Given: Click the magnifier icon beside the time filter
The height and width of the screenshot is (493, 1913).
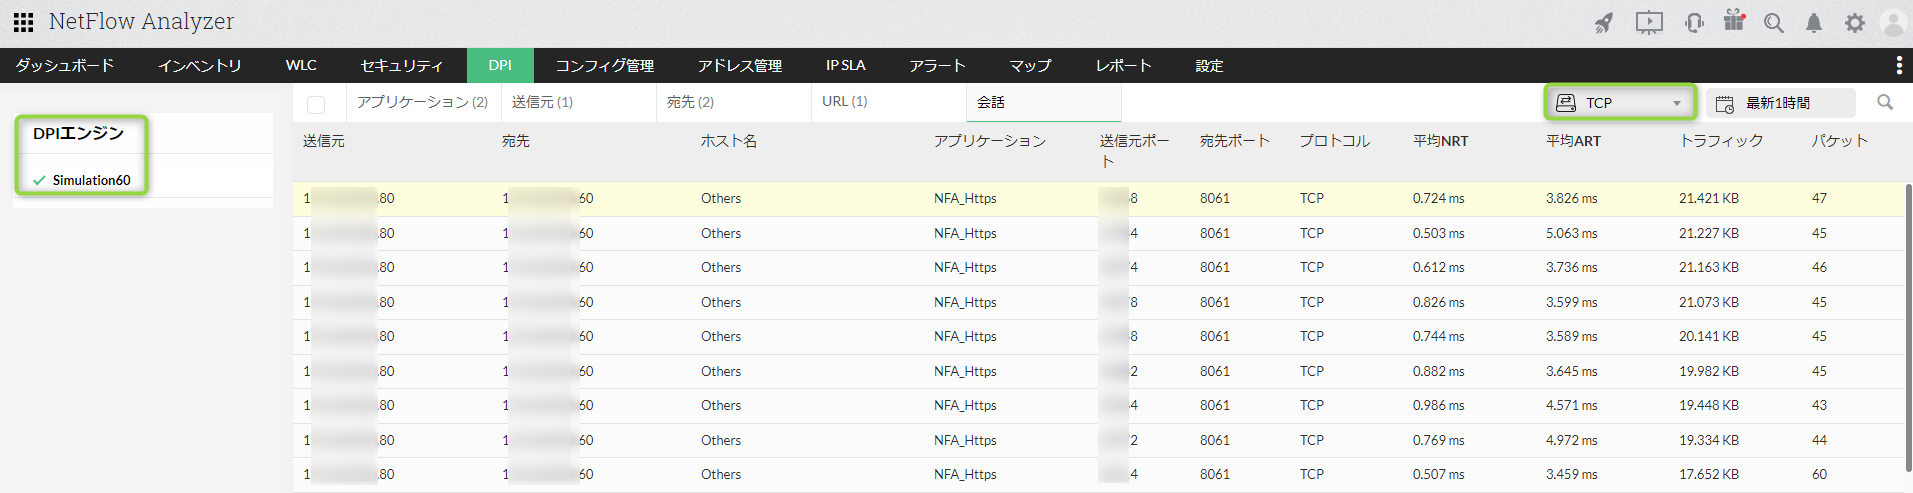Looking at the screenshot, I should pyautogui.click(x=1885, y=102).
